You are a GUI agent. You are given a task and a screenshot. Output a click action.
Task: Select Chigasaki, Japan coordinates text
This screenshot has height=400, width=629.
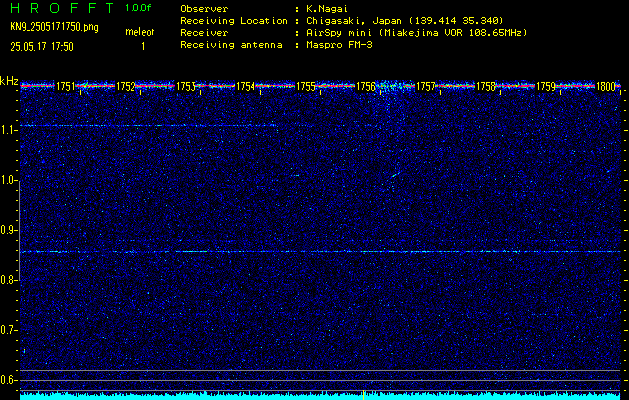pos(405,20)
